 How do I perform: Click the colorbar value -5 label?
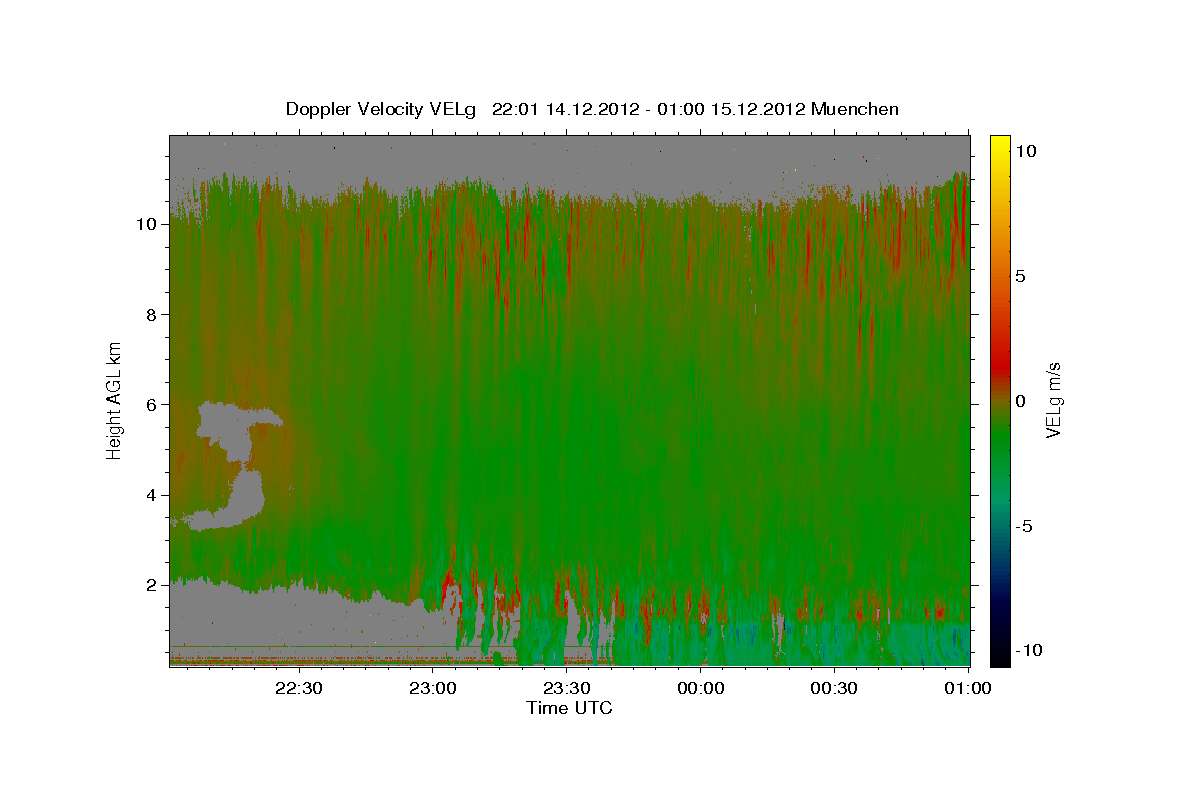[x=1023, y=526]
